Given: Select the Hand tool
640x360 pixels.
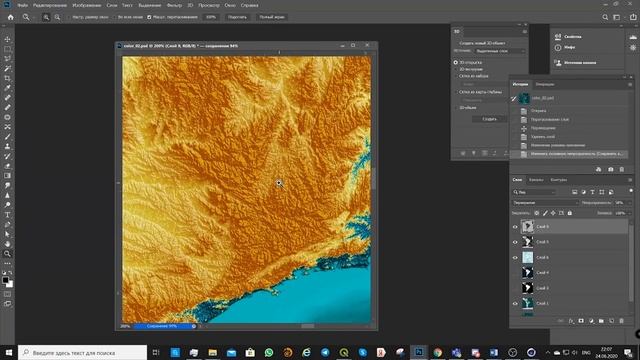Looking at the screenshot, I should click(7, 244).
